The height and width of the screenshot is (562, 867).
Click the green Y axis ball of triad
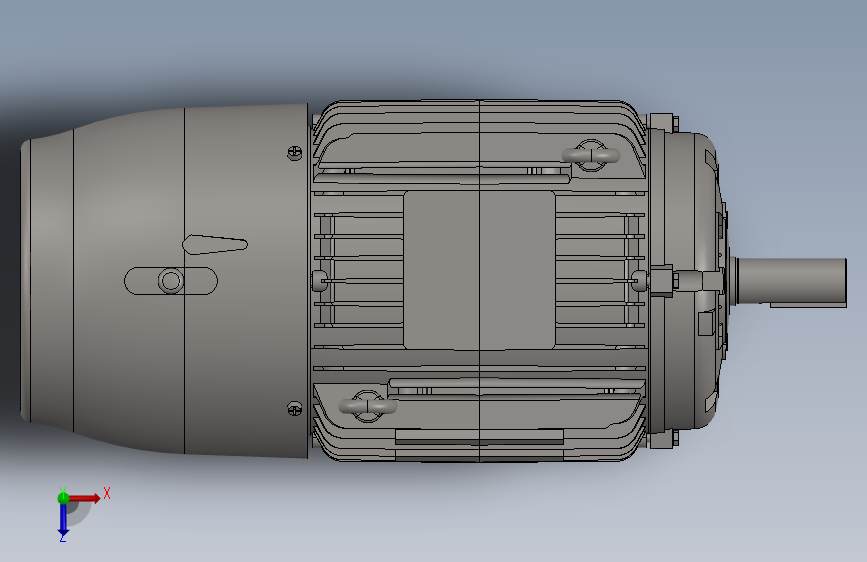tap(63, 497)
